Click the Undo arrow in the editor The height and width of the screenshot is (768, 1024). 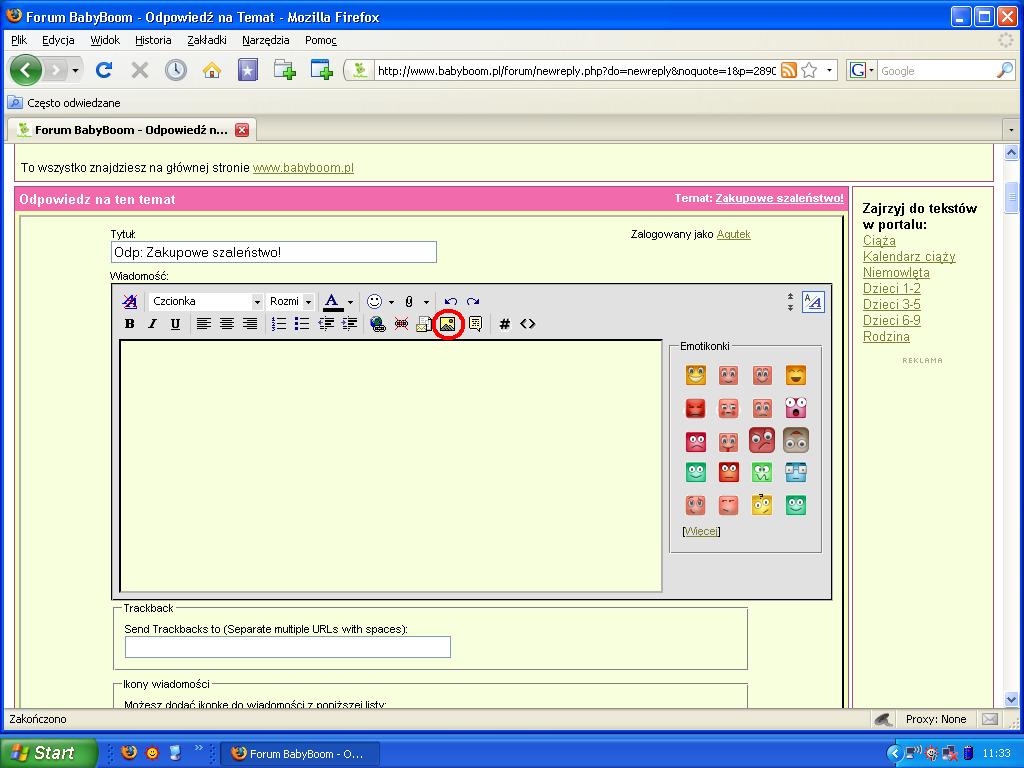click(451, 301)
